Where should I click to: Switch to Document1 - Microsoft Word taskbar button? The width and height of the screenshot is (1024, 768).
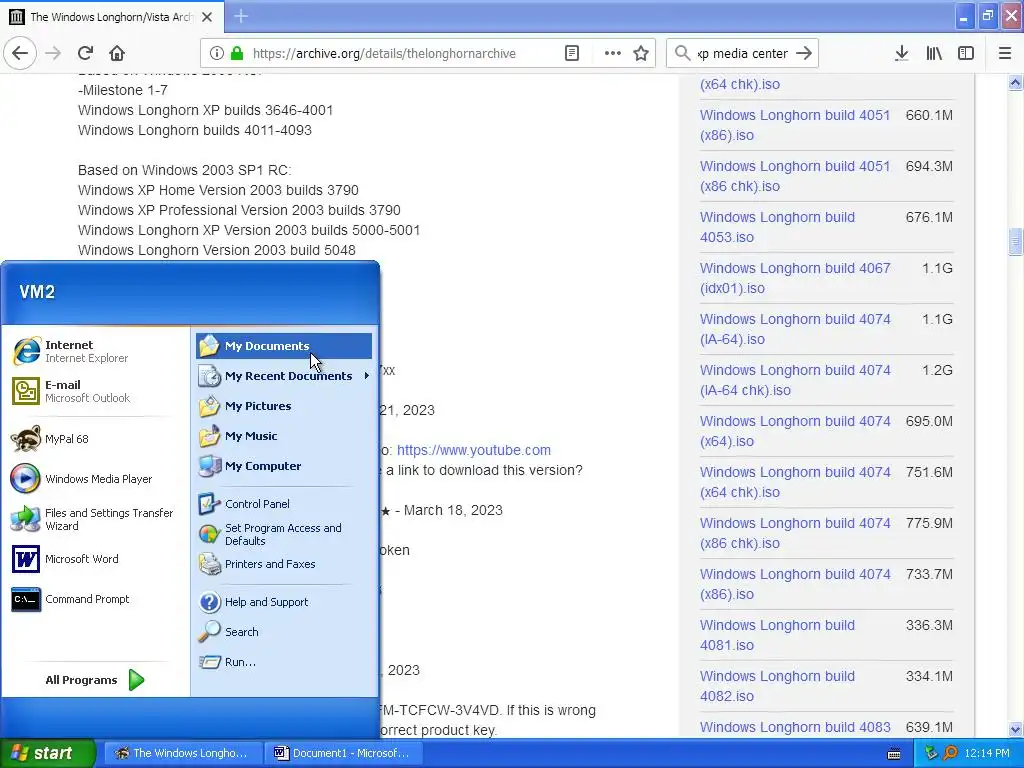pyautogui.click(x=344, y=754)
